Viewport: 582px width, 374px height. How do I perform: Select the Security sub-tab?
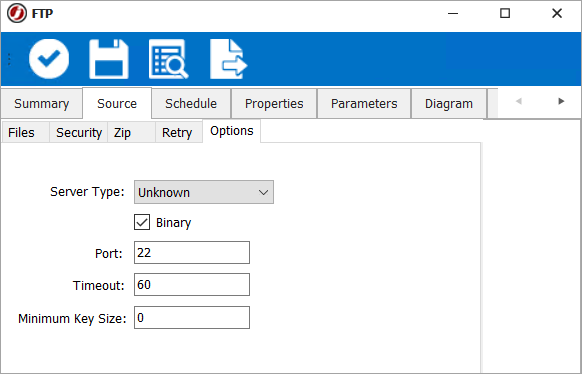pos(79,132)
